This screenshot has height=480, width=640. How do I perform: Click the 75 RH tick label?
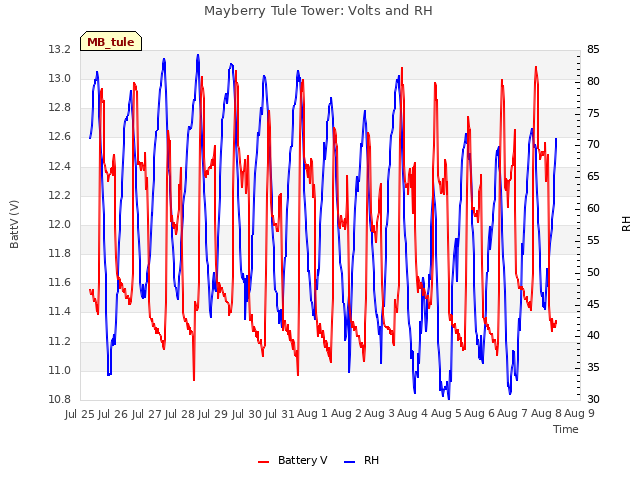[593, 113]
